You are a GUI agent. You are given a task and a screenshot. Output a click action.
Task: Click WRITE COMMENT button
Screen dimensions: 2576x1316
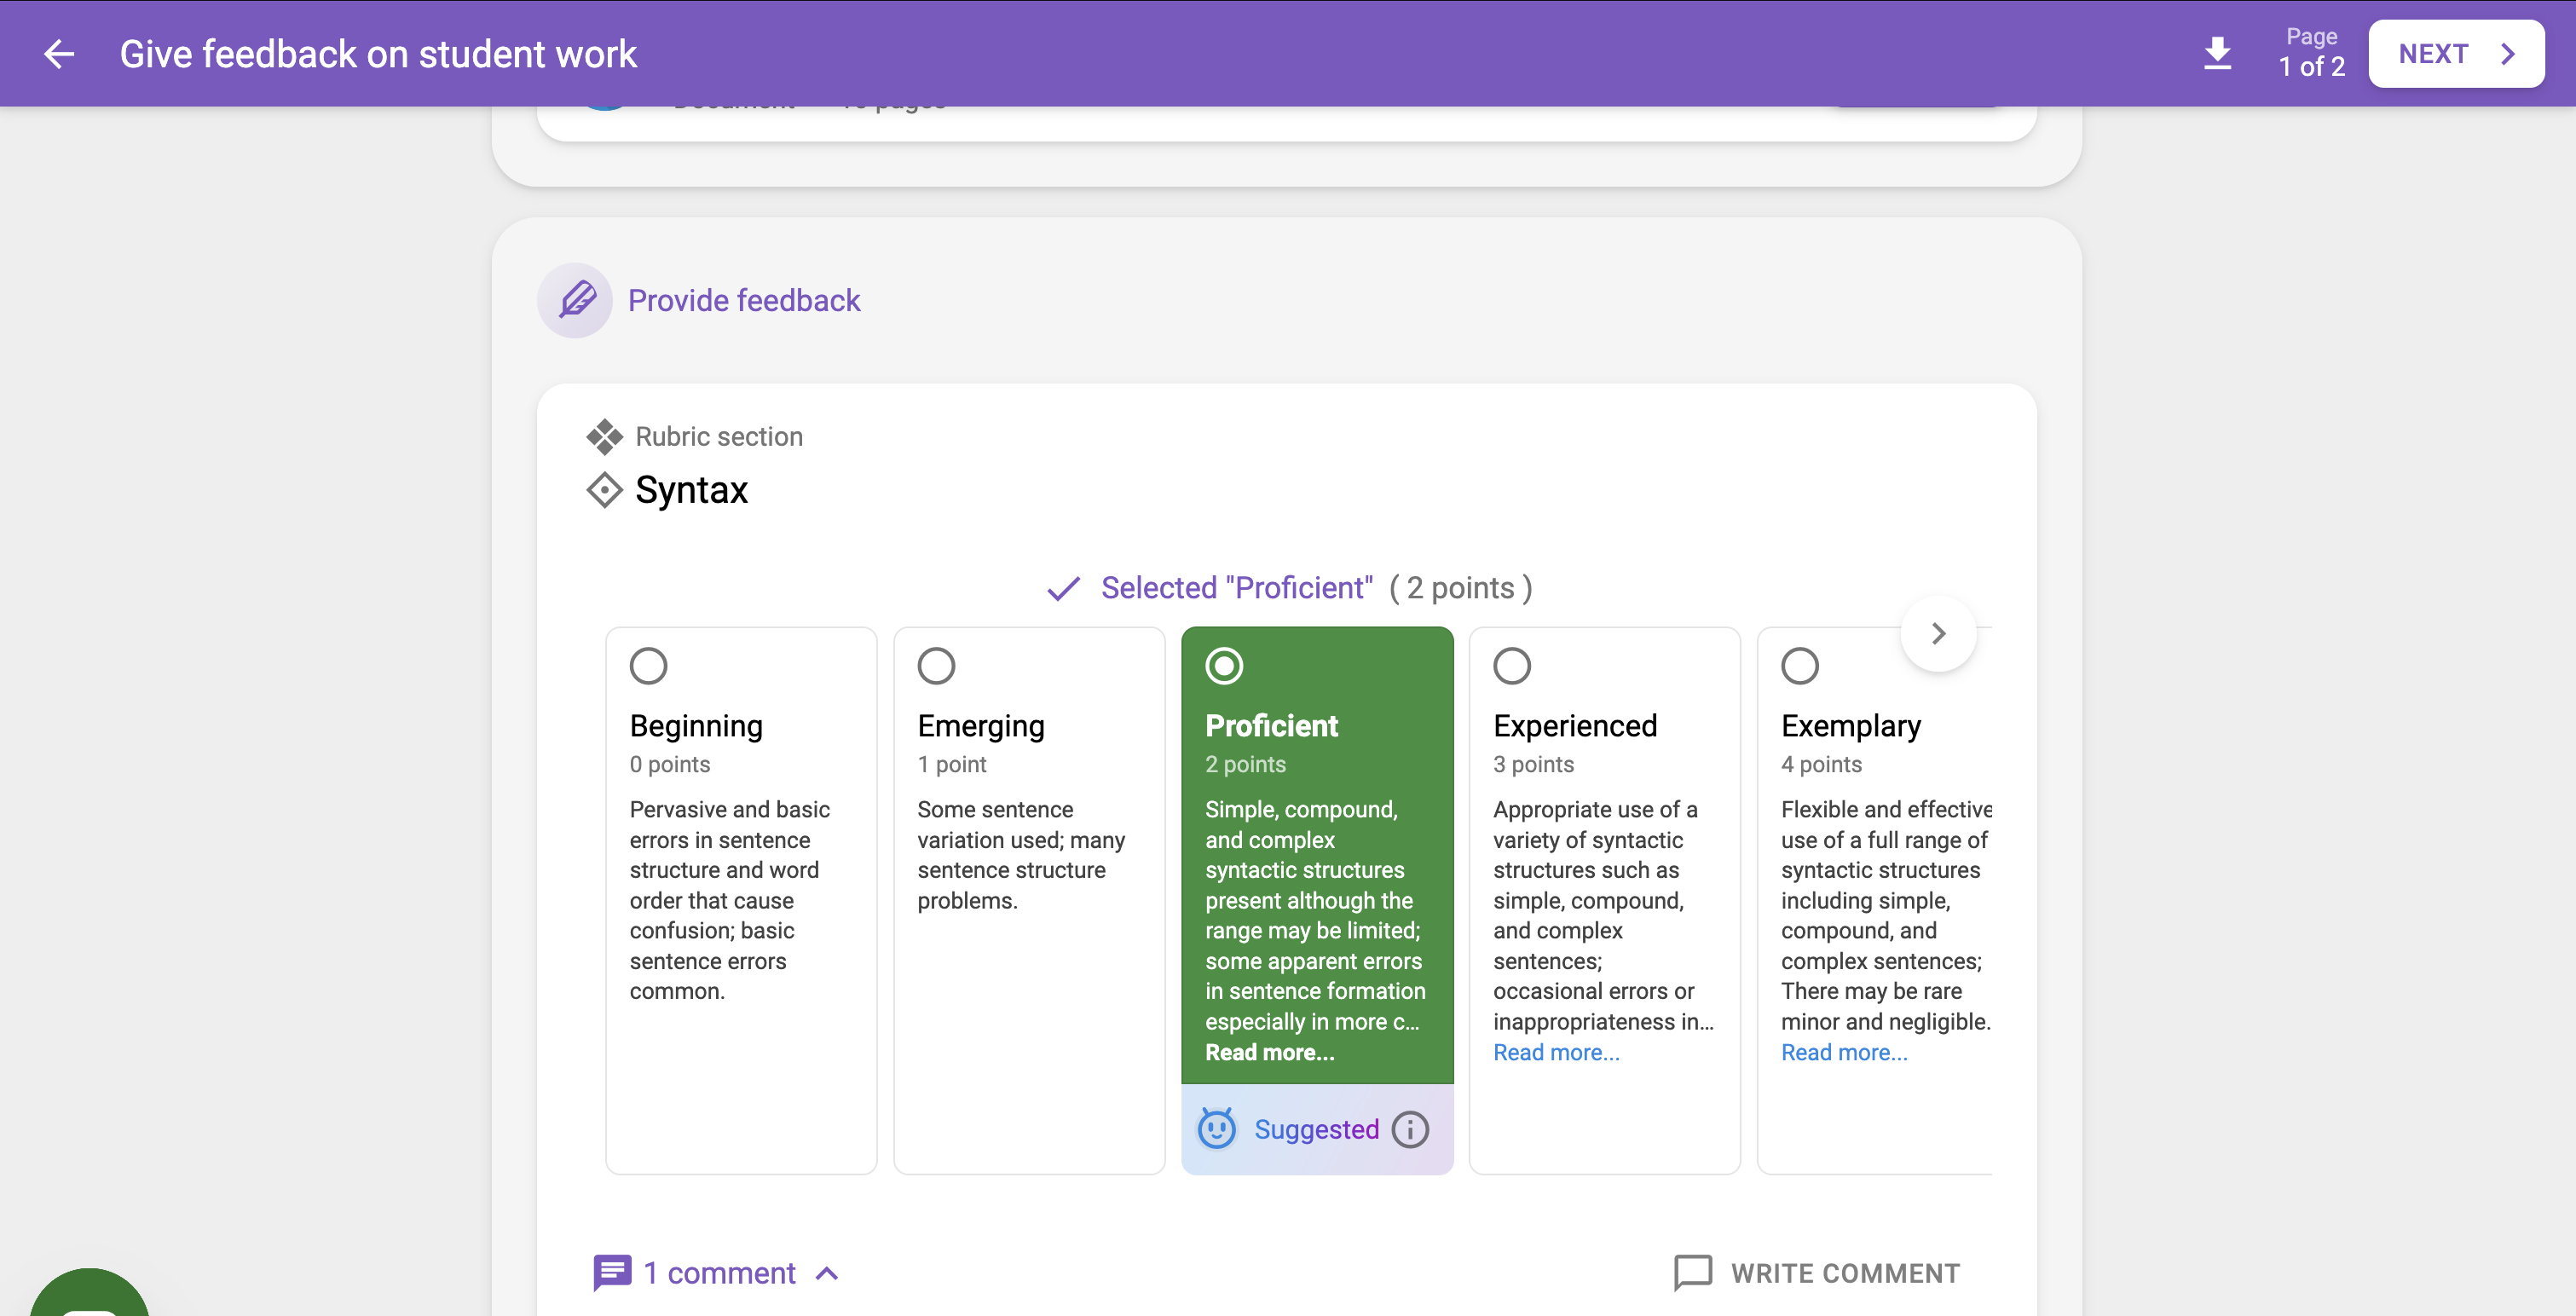1817,1273
